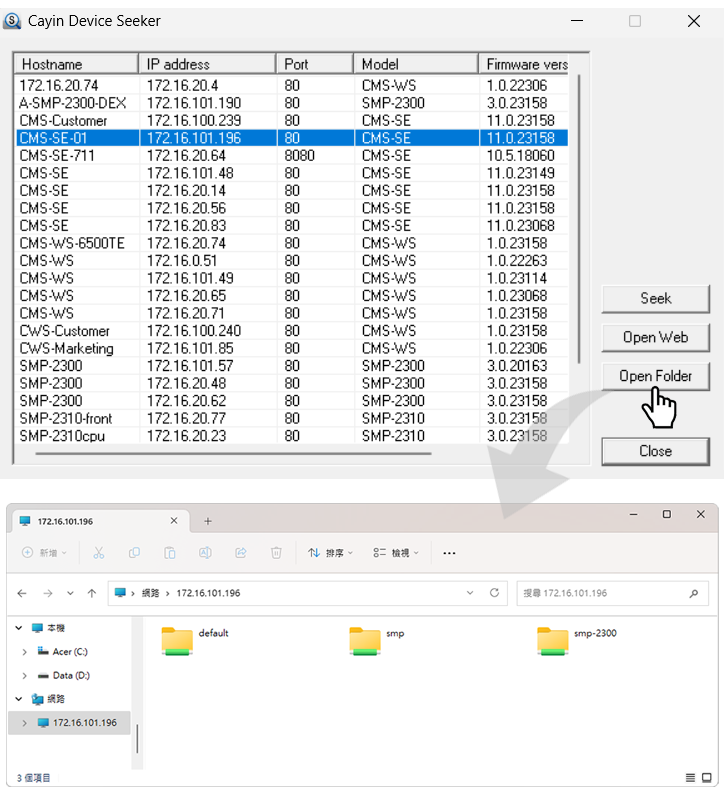Image resolution: width=724 pixels, height=800 pixels.
Task: Select the CWS-Marketing device row
Action: coord(291,348)
